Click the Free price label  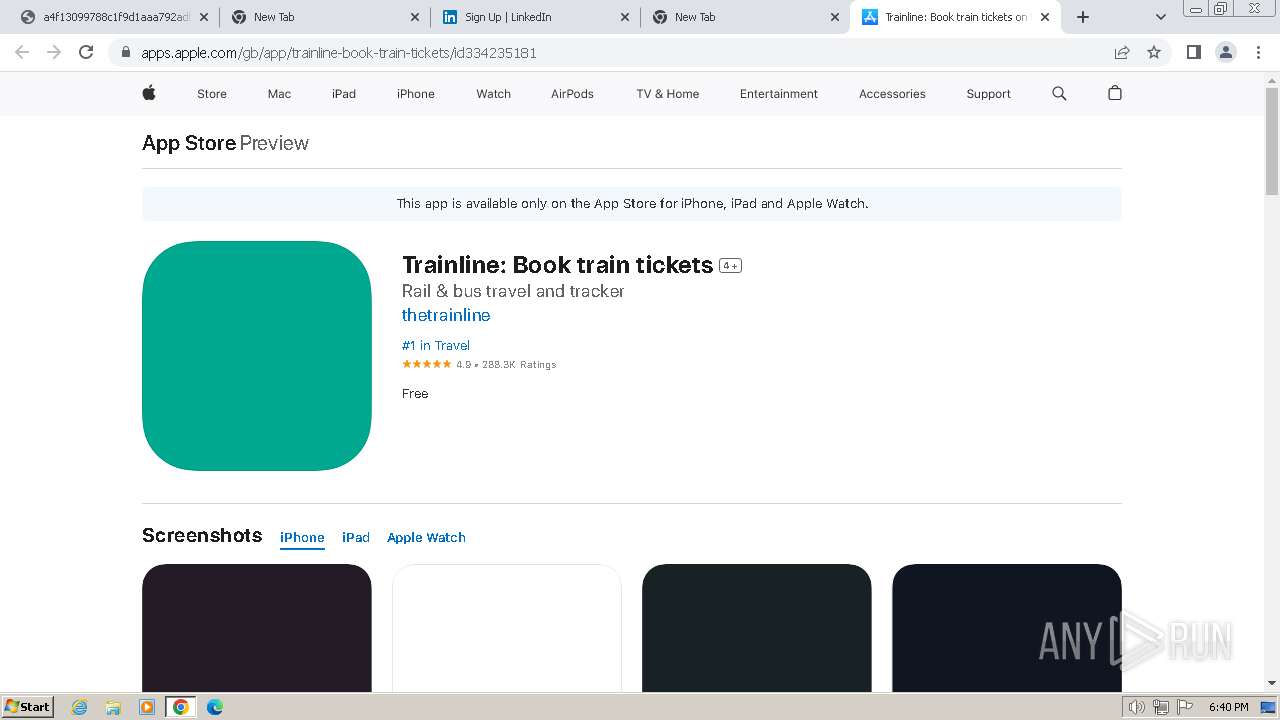[x=415, y=394]
